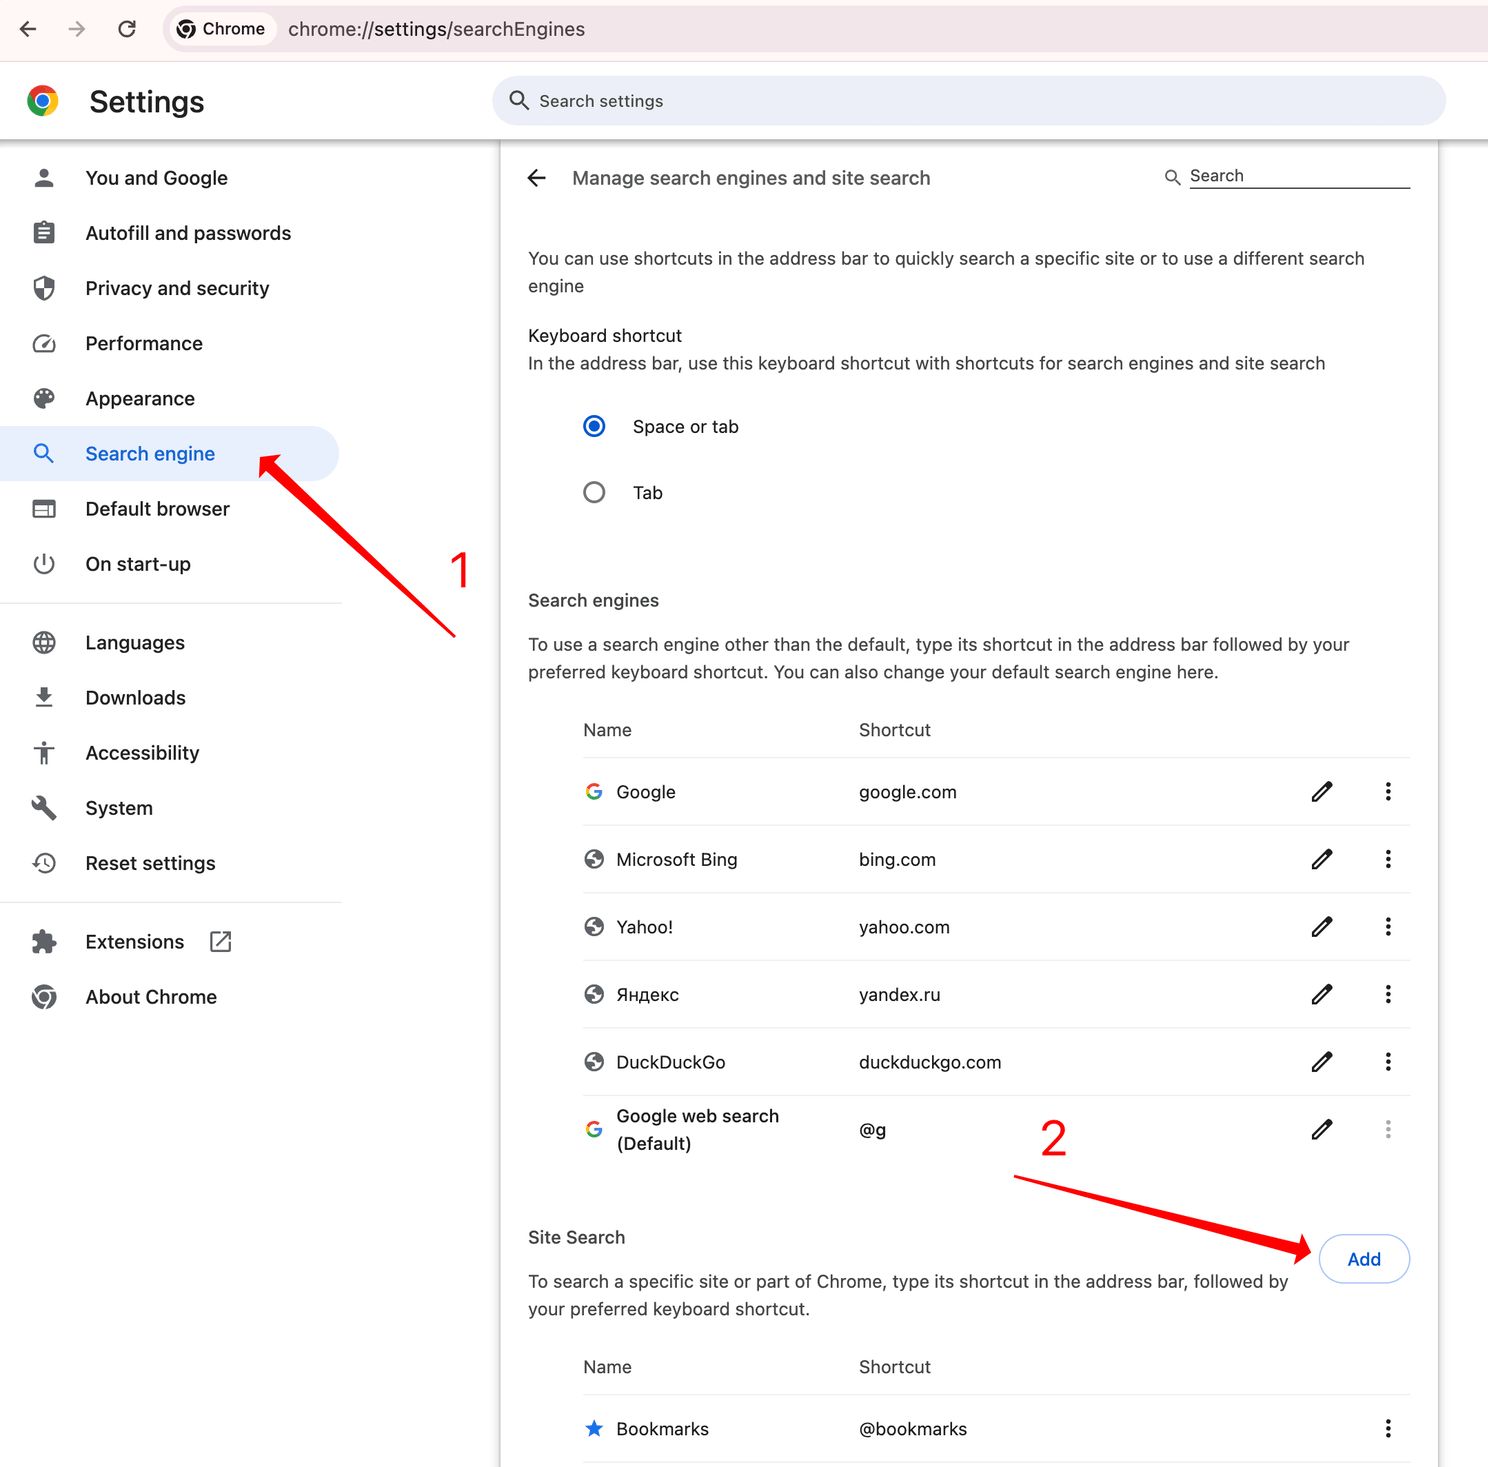Viewport: 1488px width, 1467px height.
Task: Click the Chrome site info chip
Action: pos(221,29)
